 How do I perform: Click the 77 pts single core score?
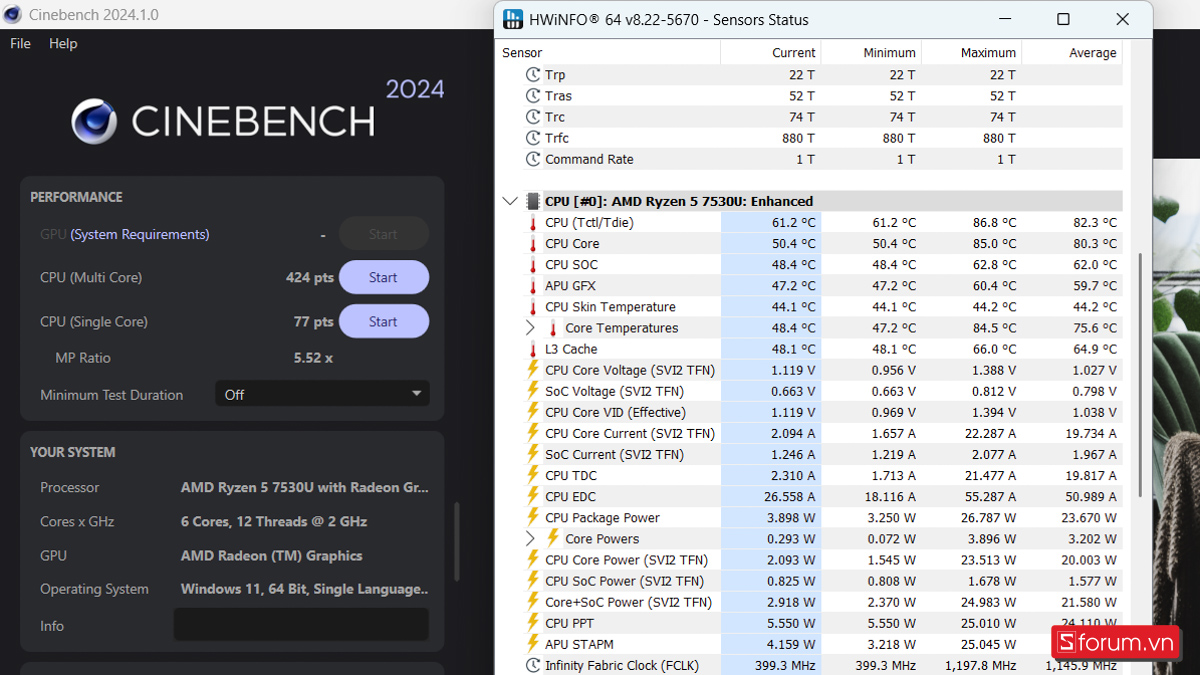click(314, 321)
